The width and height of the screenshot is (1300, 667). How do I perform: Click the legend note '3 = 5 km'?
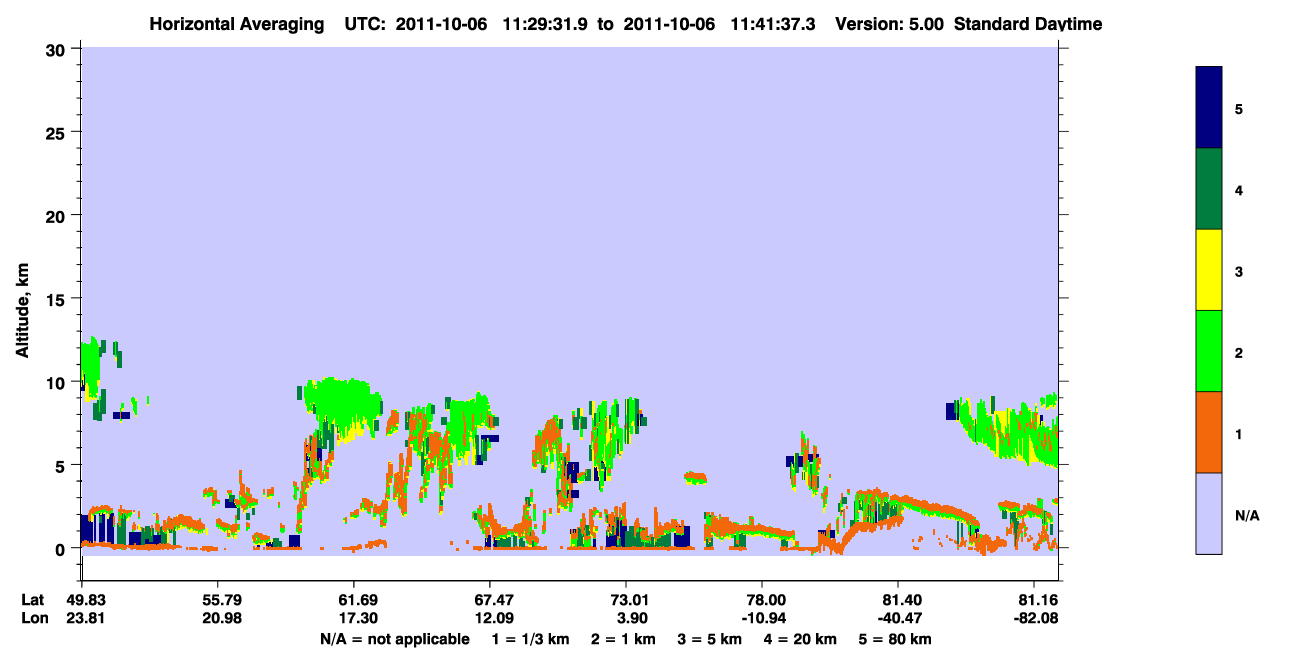(x=710, y=639)
